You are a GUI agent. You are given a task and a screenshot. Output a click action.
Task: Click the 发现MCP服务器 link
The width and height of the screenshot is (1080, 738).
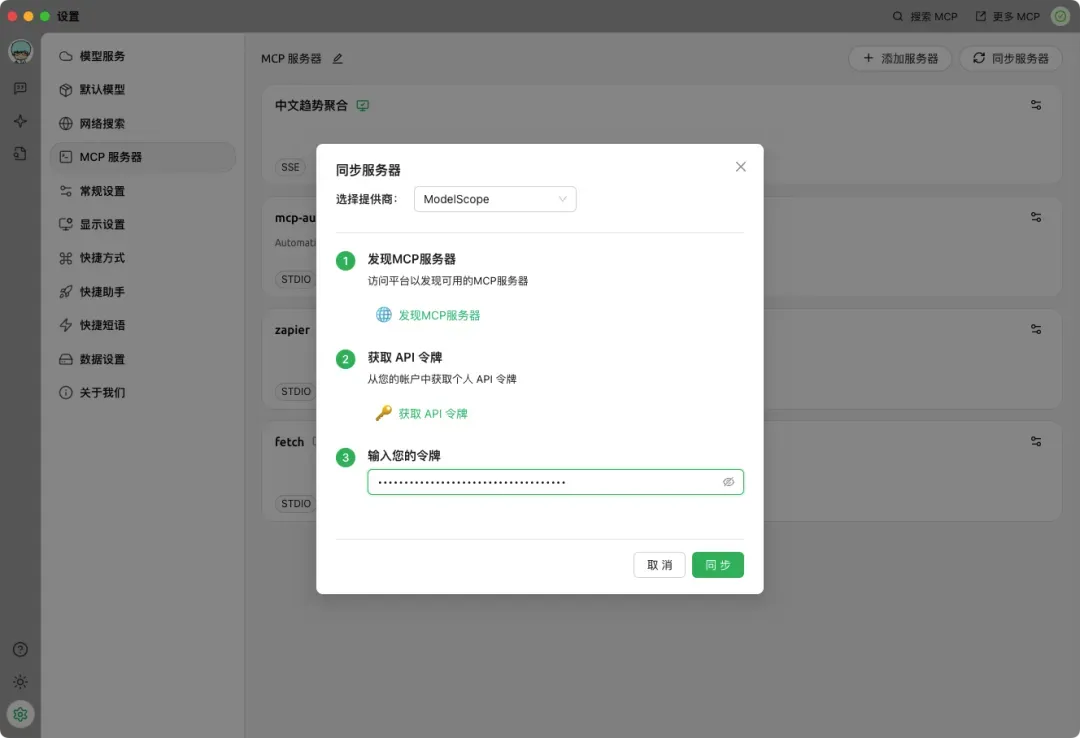coord(439,316)
